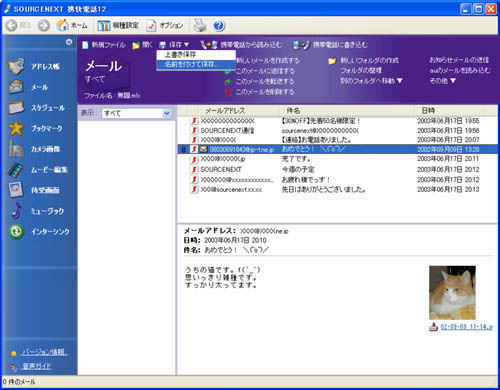Open help with the question mark icon
This screenshot has width=500, height=390.
point(219,26)
